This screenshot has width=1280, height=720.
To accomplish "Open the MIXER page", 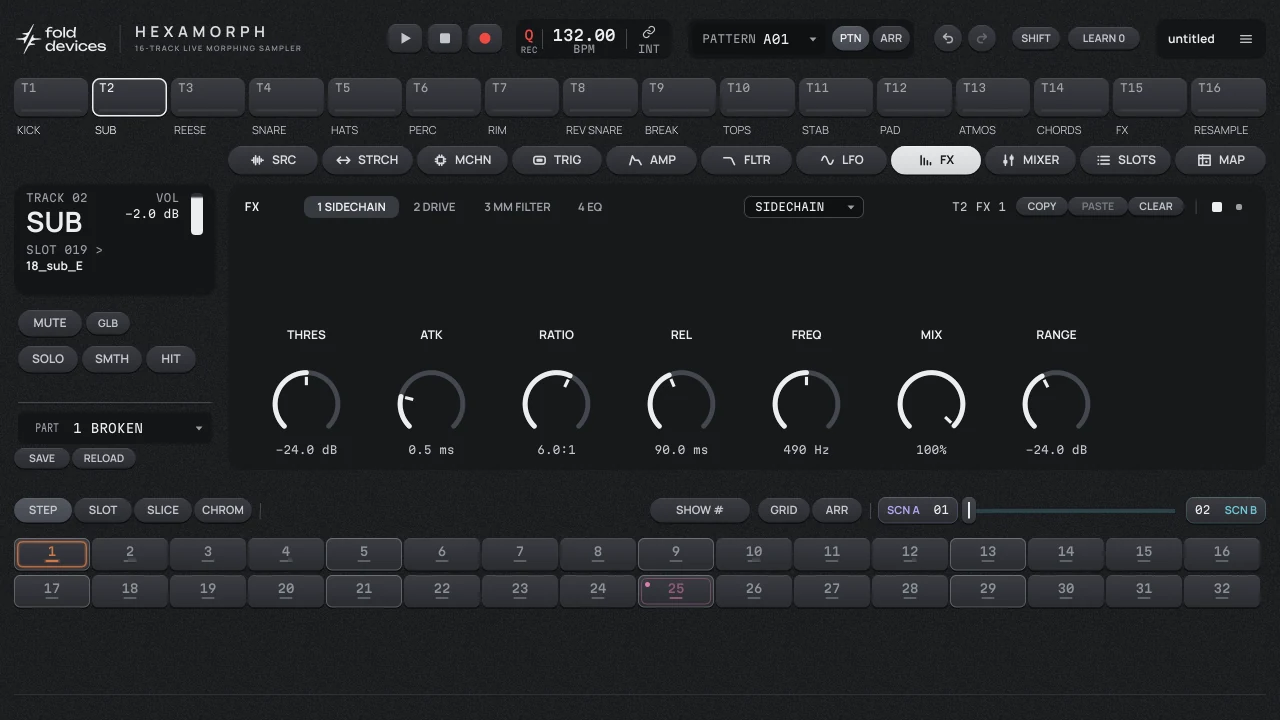I will click(x=1030, y=160).
